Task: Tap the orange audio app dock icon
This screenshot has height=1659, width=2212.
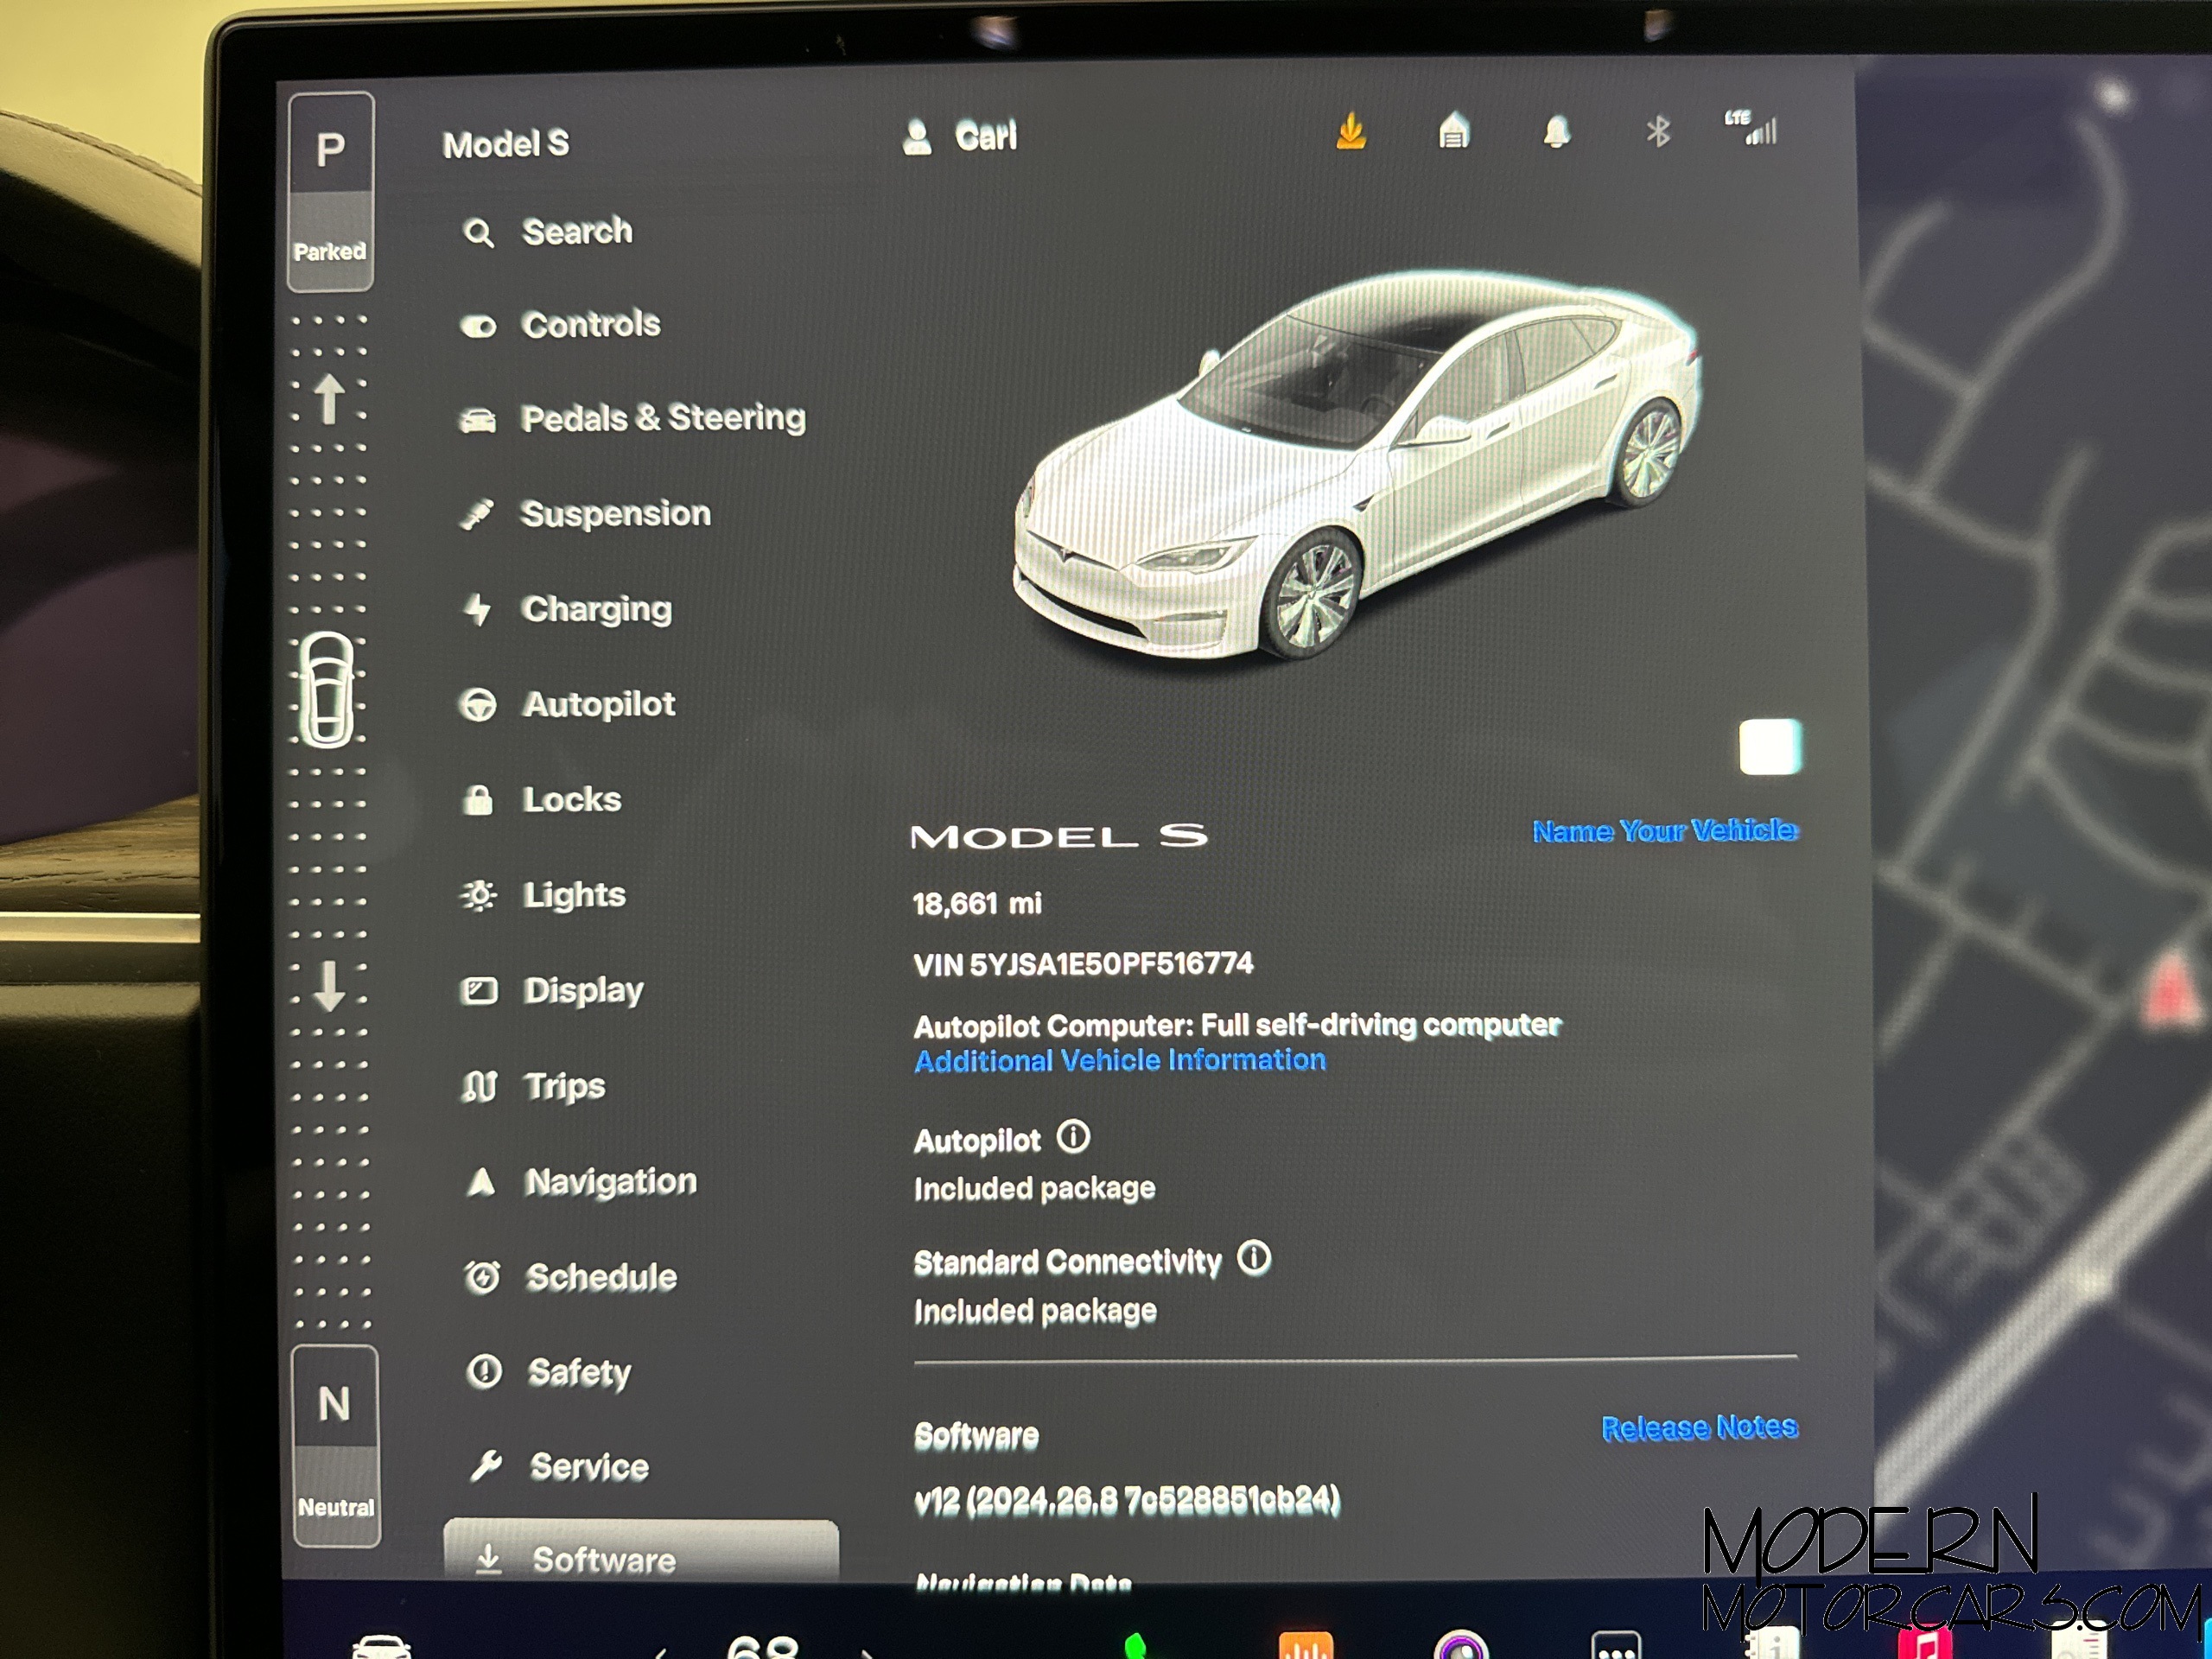Action: [1305, 1644]
